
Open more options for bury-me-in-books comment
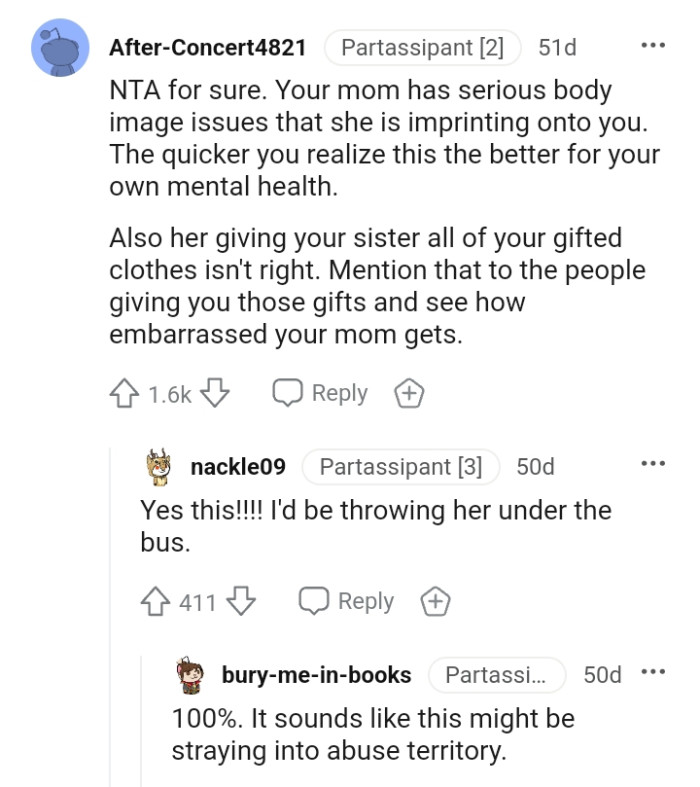pyautogui.click(x=653, y=674)
